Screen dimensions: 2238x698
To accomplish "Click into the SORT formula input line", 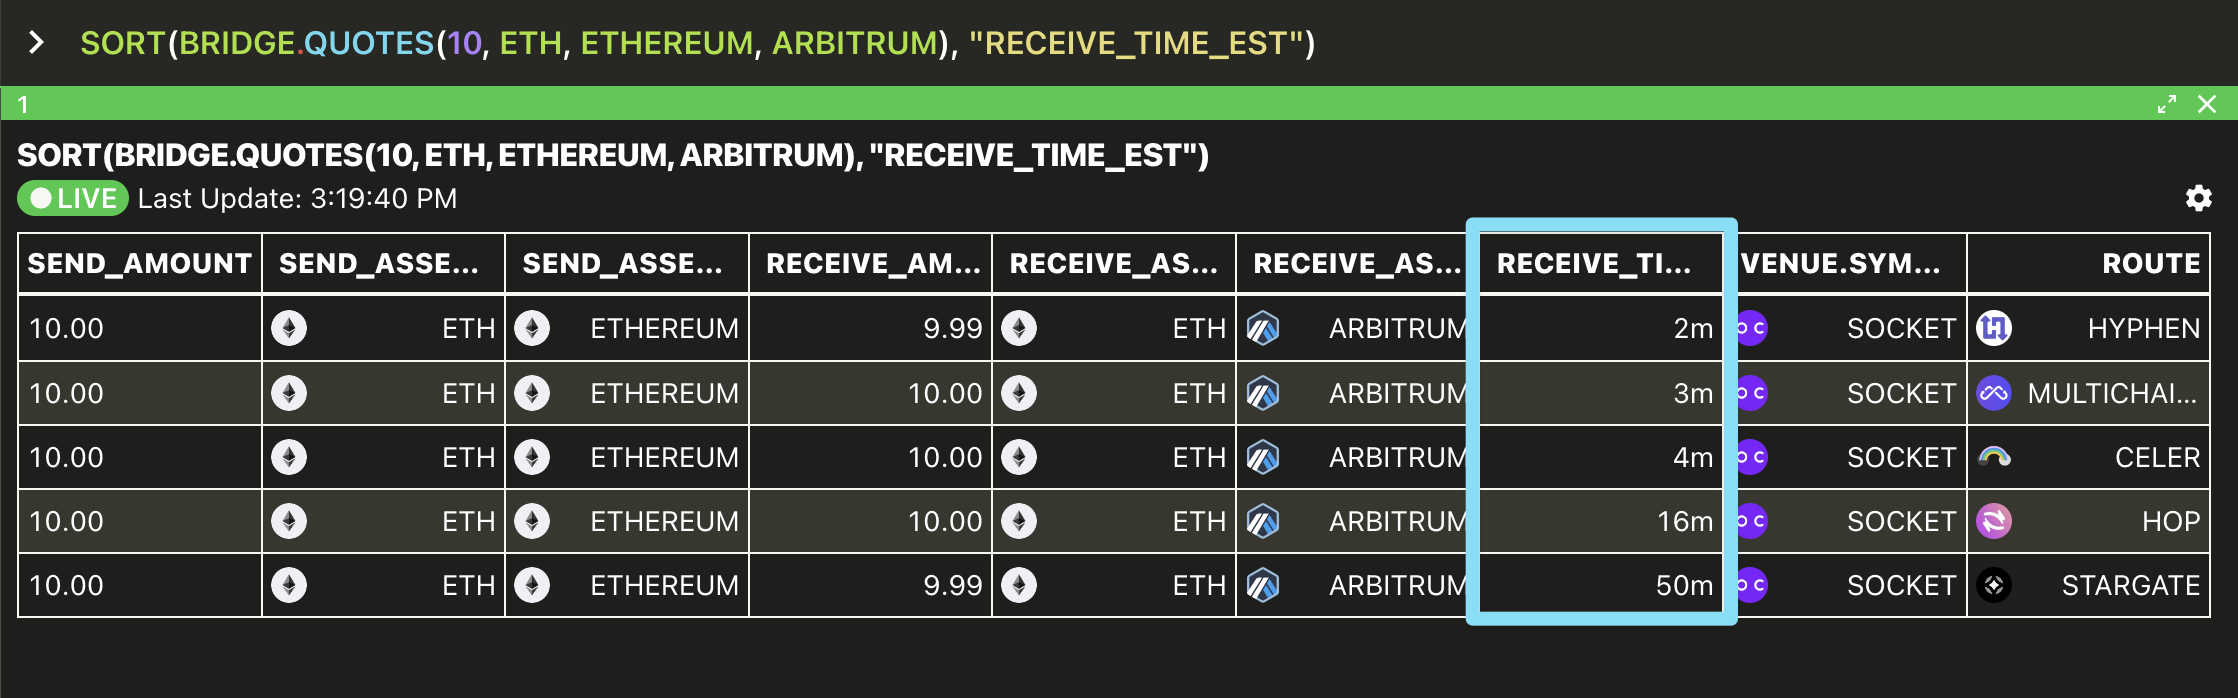I will click(697, 43).
